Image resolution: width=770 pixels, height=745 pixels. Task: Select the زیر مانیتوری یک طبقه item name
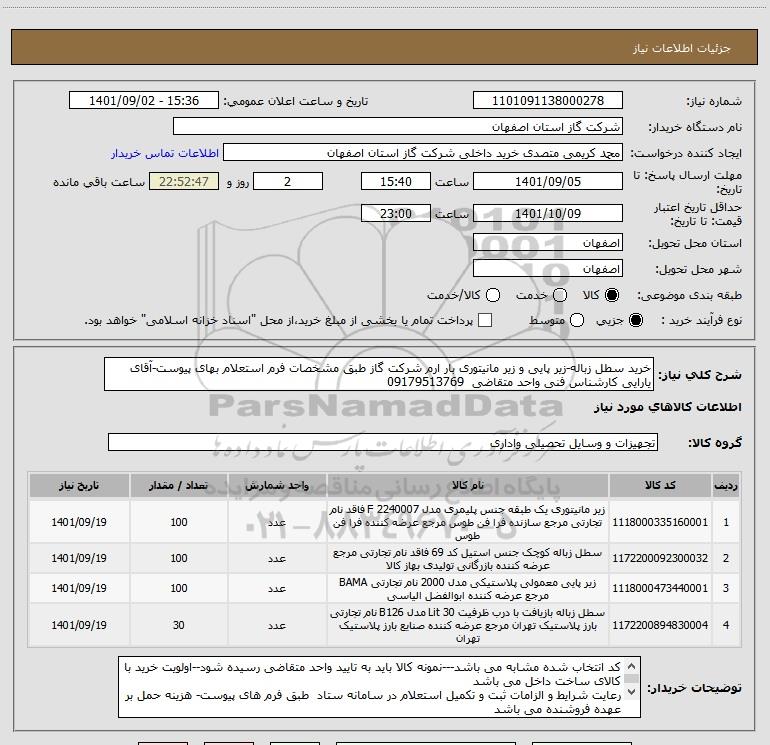(x=468, y=523)
